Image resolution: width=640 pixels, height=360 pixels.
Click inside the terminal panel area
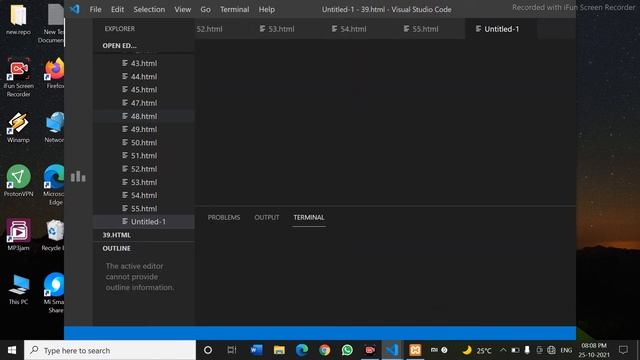386,276
